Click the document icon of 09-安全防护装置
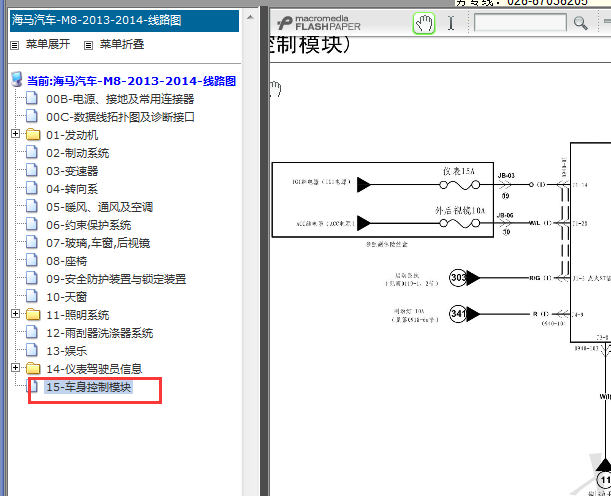Viewport: 611px width, 496px height. (32, 278)
